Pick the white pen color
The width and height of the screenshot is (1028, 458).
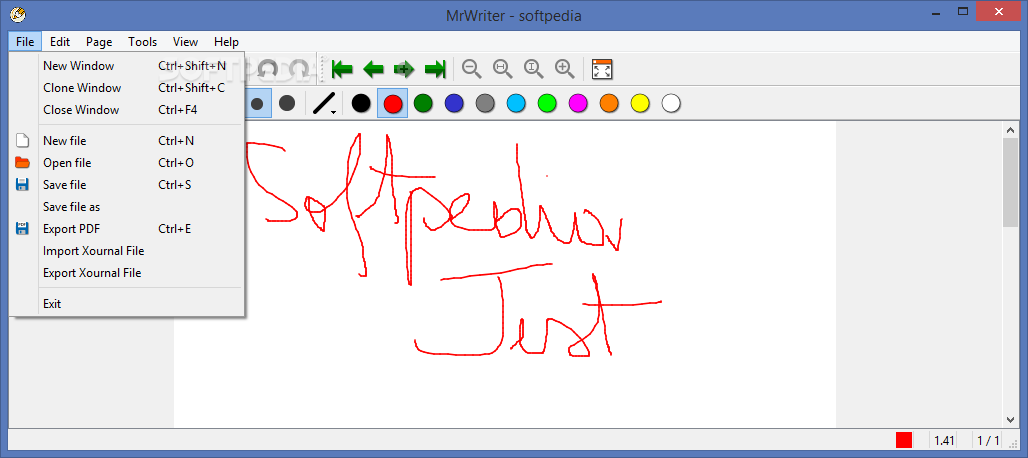coord(671,104)
